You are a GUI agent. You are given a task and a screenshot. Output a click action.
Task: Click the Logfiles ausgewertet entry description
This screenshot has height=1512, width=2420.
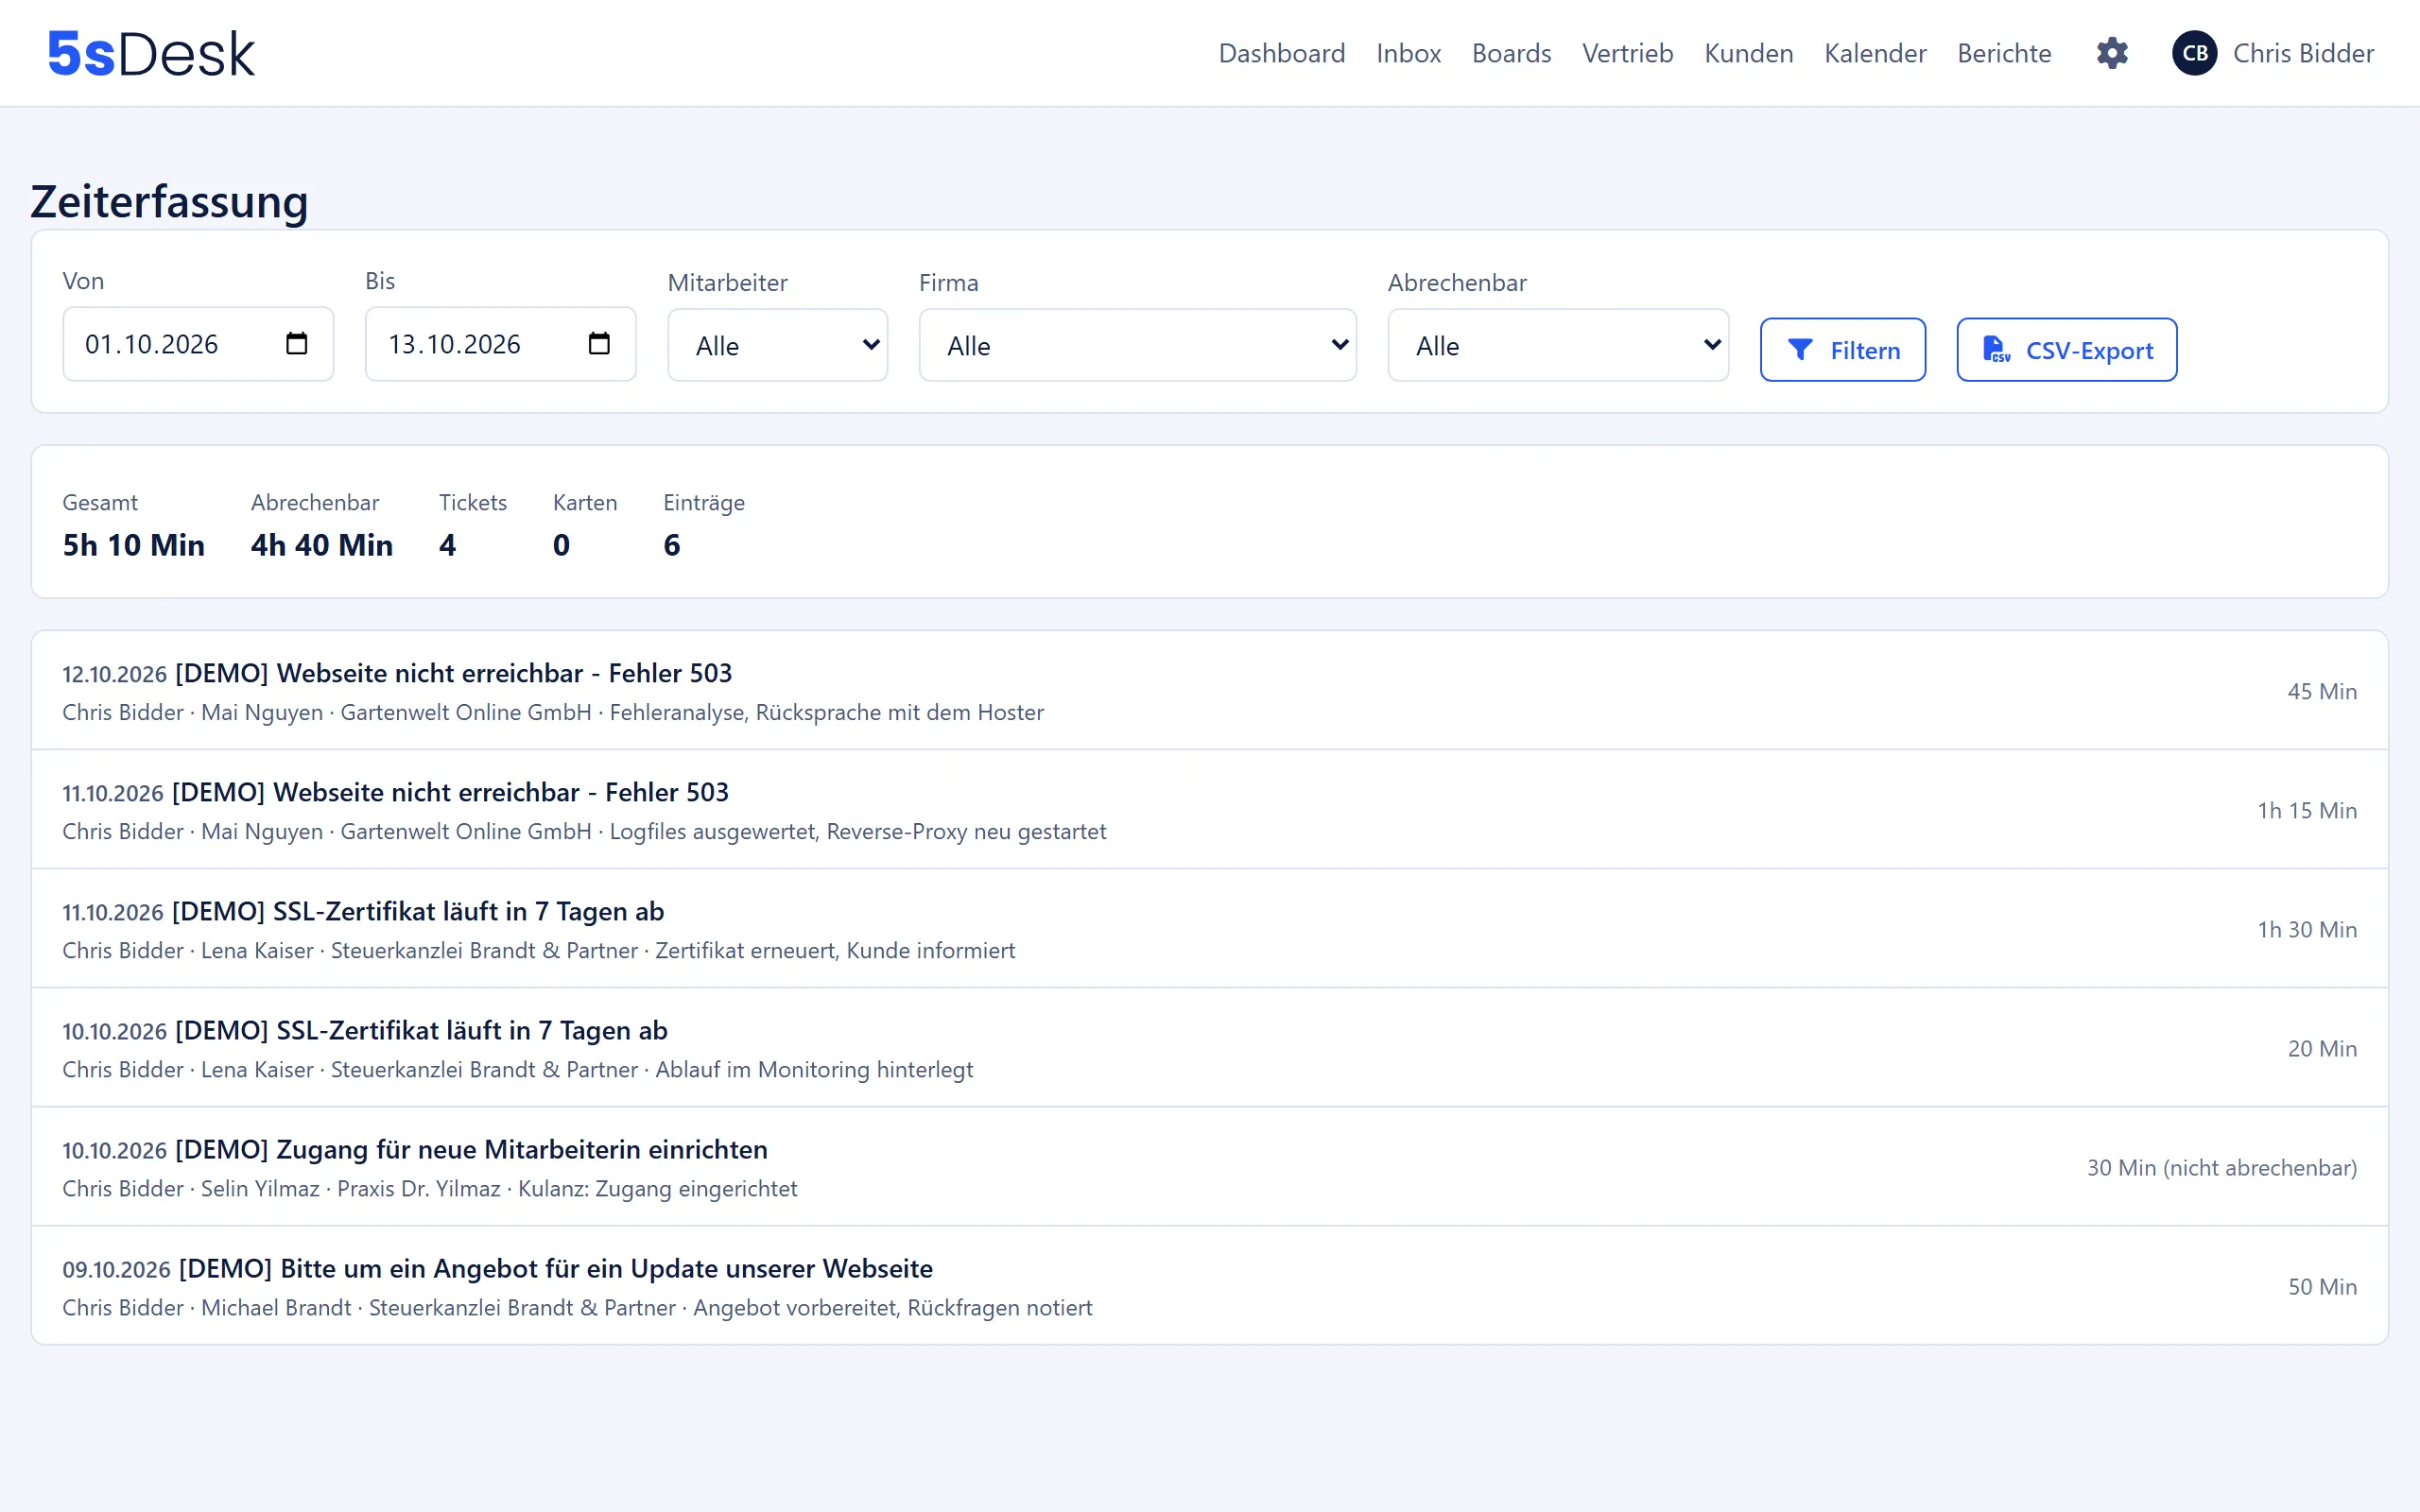(857, 831)
